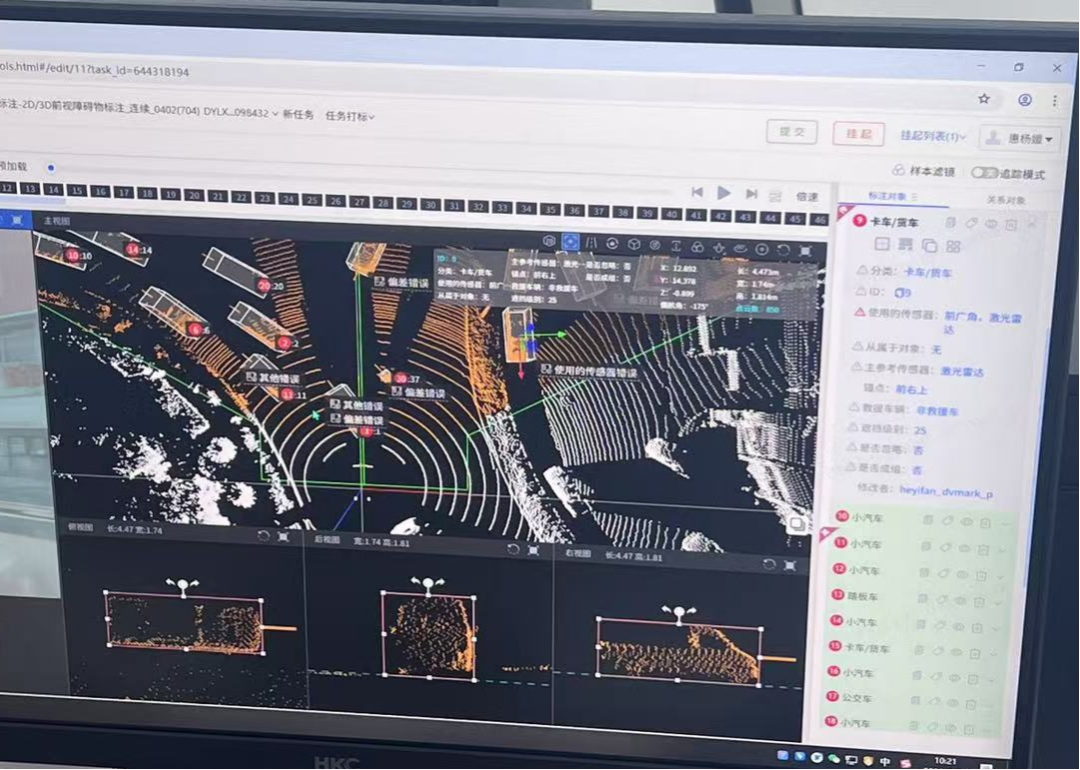Click the target circle tool in 3D toolbar
Viewport: 1080px width, 770px height.
point(762,249)
